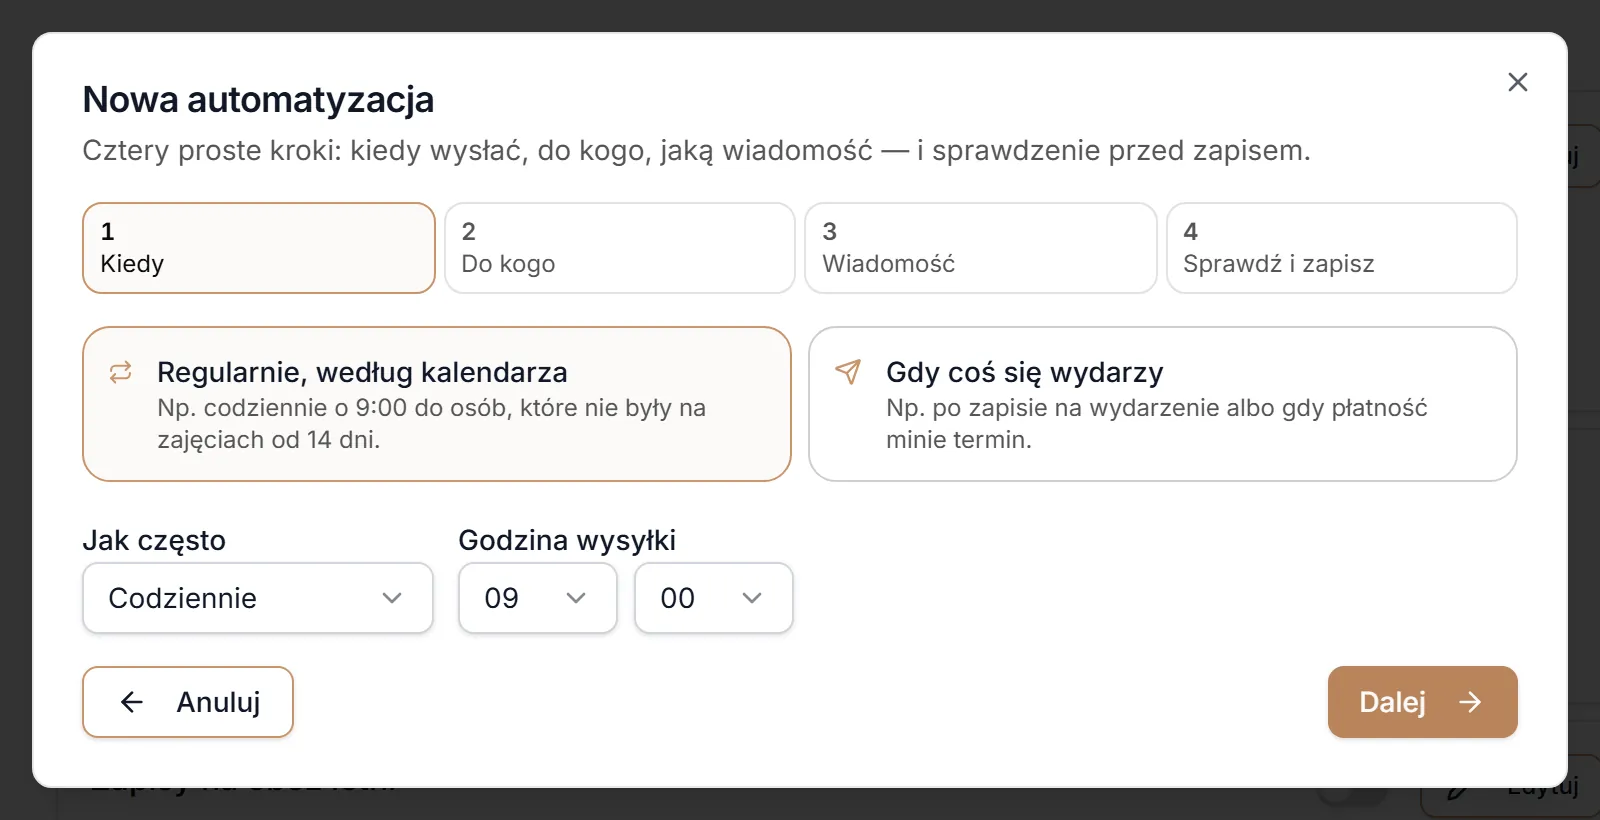Open the Jak często dropdown
The image size is (1600, 820).
[258, 598]
